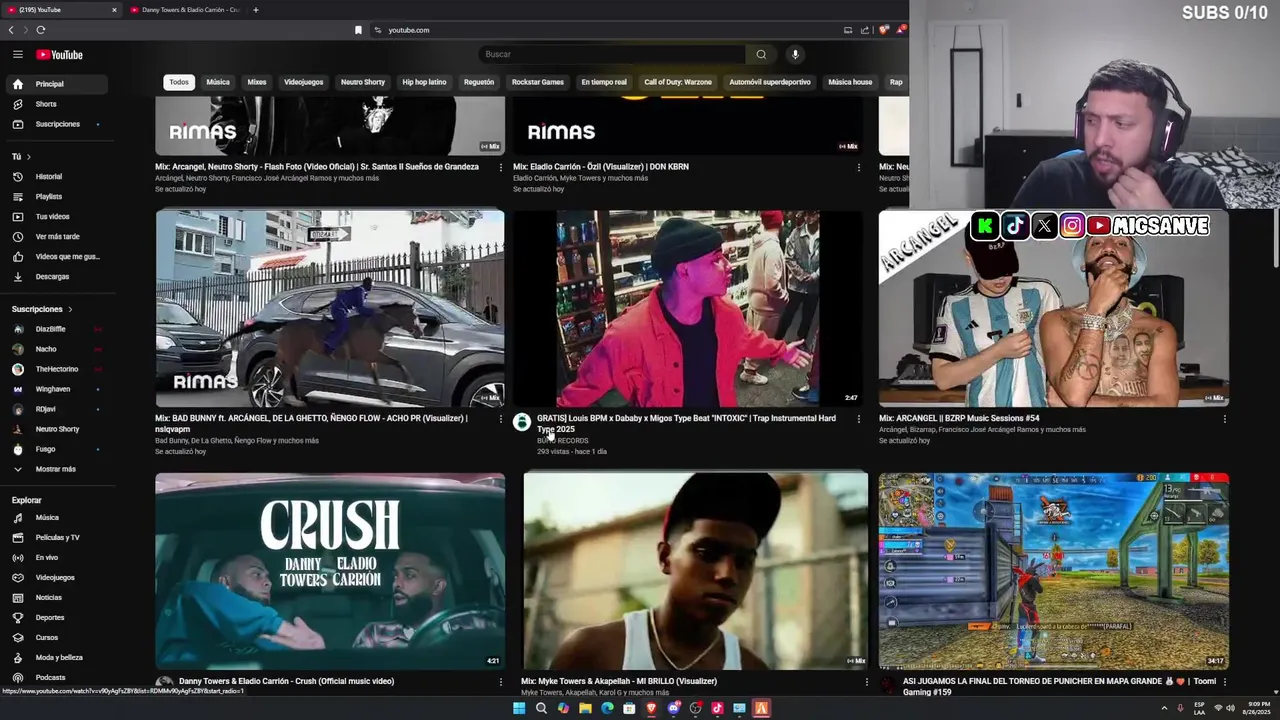1280x720 pixels.
Task: Click the YouTube logo
Action: 60,55
